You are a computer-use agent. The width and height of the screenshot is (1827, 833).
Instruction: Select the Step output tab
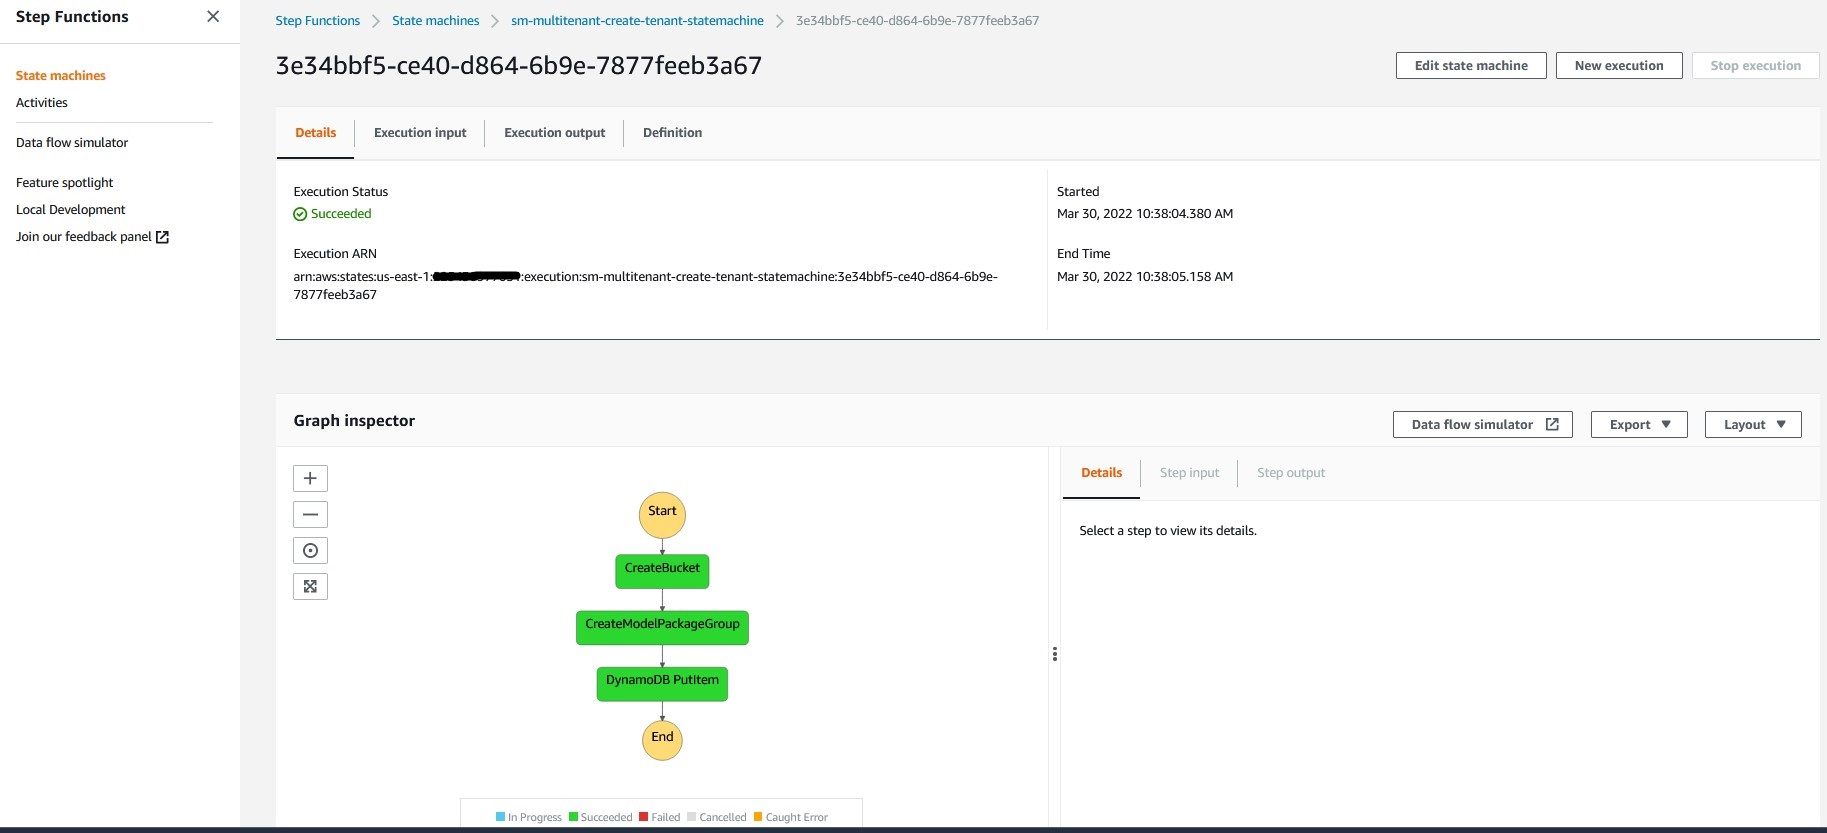coord(1291,473)
